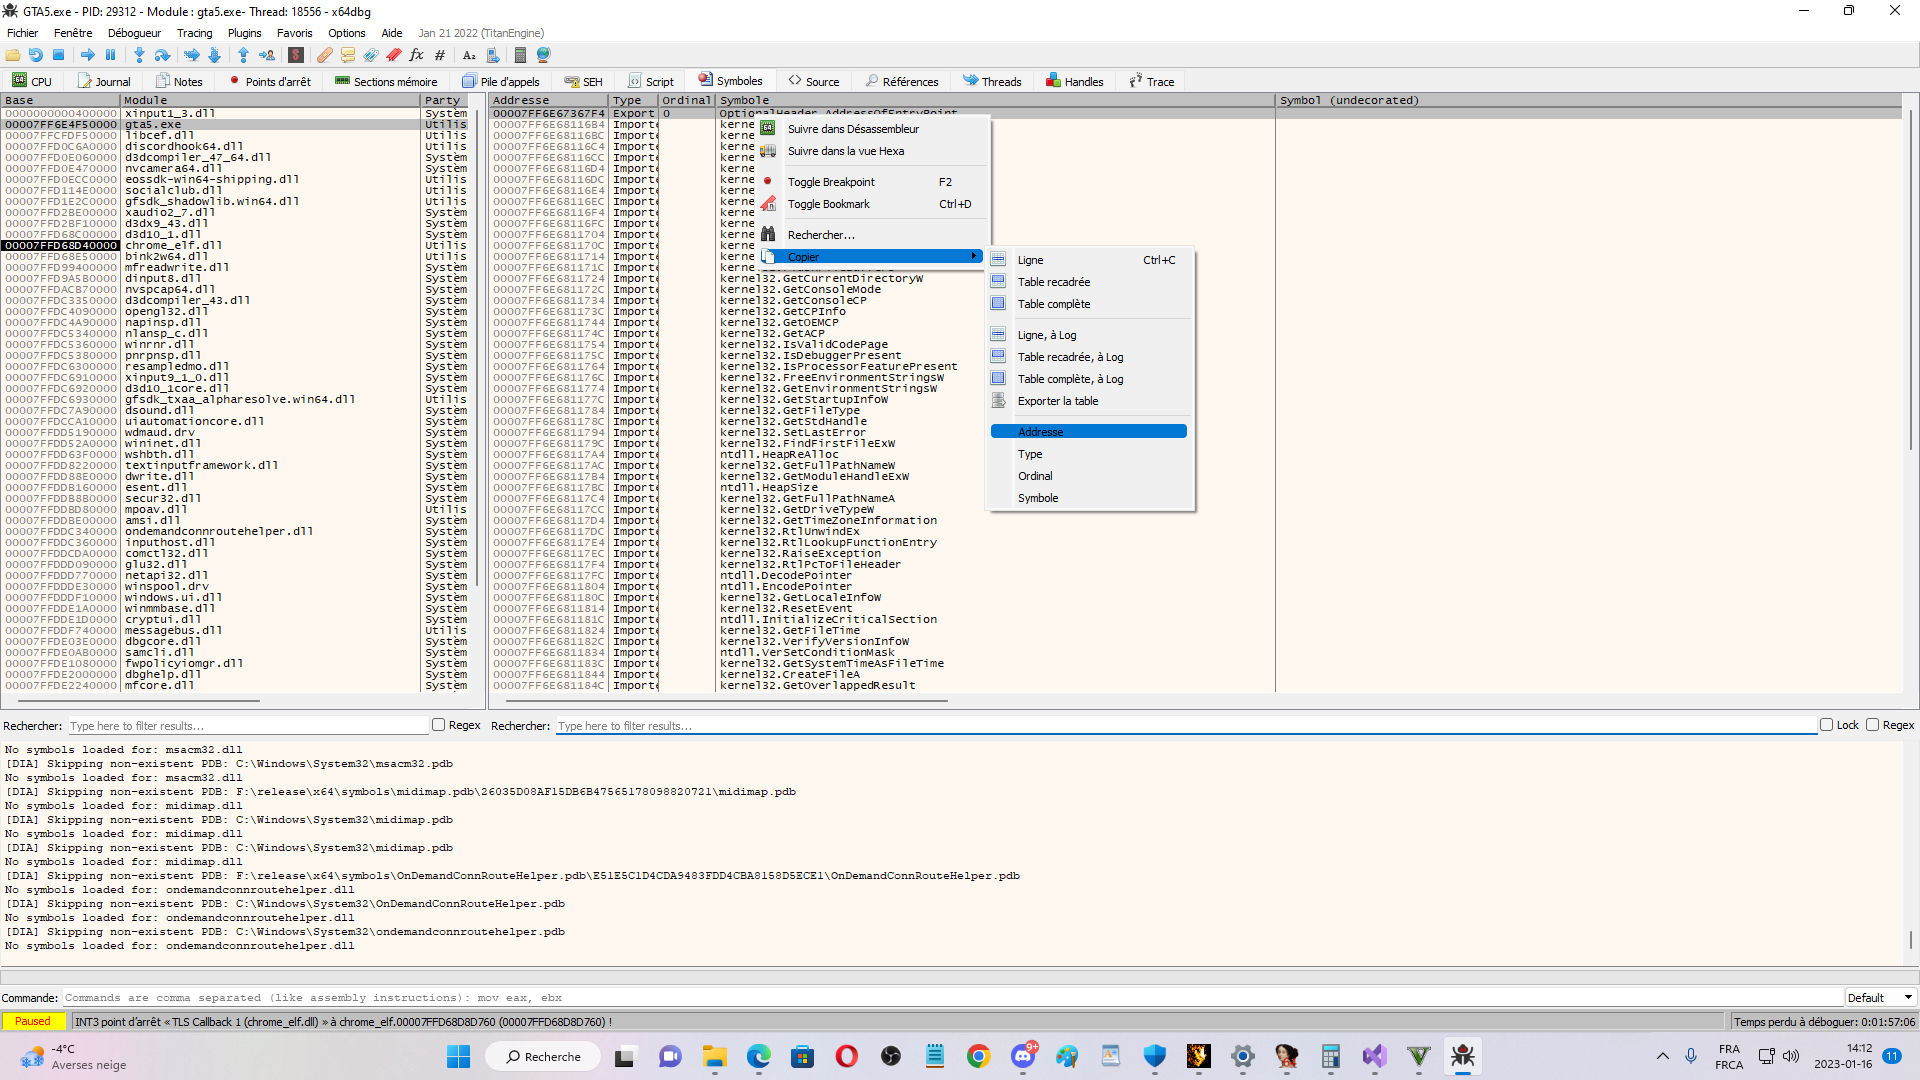Viewport: 1920px width, 1080px height.
Task: Toggle the Regex checkbox for module filter
Action: click(438, 725)
